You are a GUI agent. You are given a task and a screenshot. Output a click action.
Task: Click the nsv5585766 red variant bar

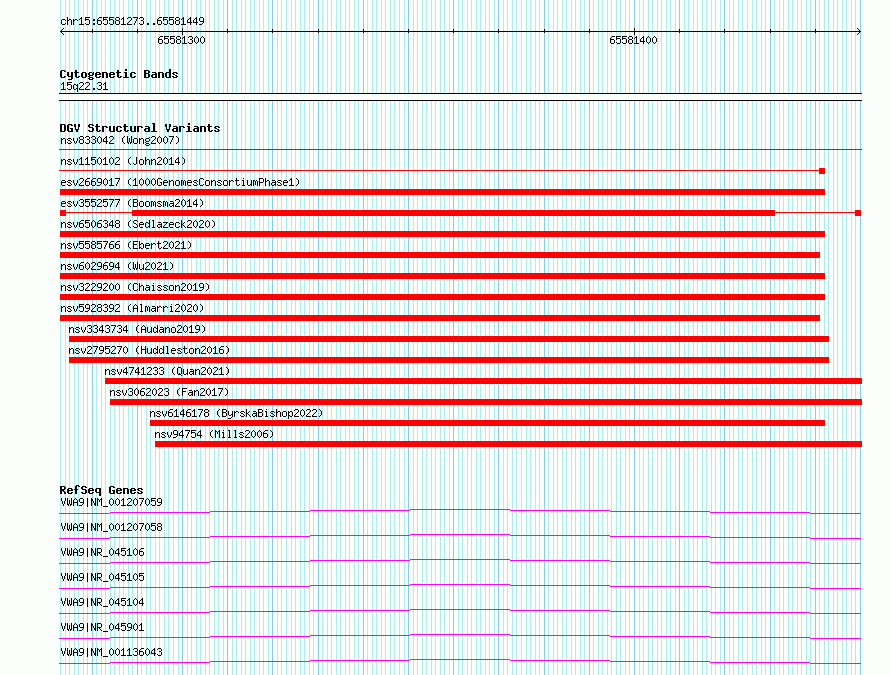pyautogui.click(x=440, y=255)
